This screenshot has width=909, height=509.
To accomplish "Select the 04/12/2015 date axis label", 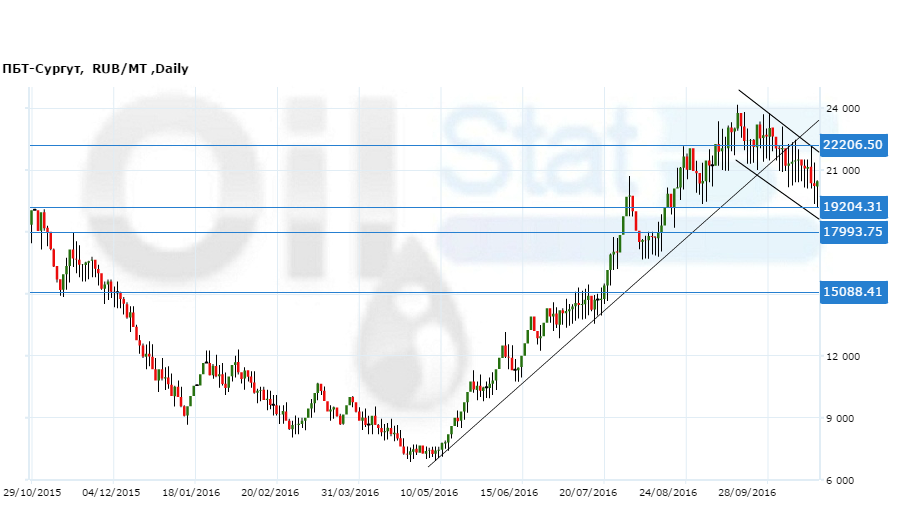I will [x=112, y=492].
